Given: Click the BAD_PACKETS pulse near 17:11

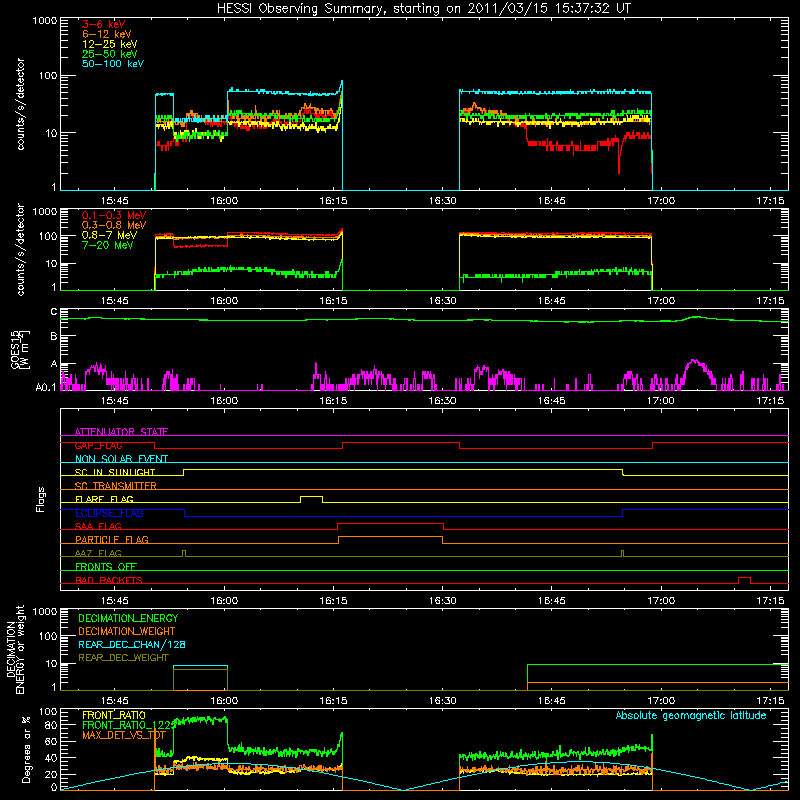Looking at the screenshot, I should click(x=744, y=578).
